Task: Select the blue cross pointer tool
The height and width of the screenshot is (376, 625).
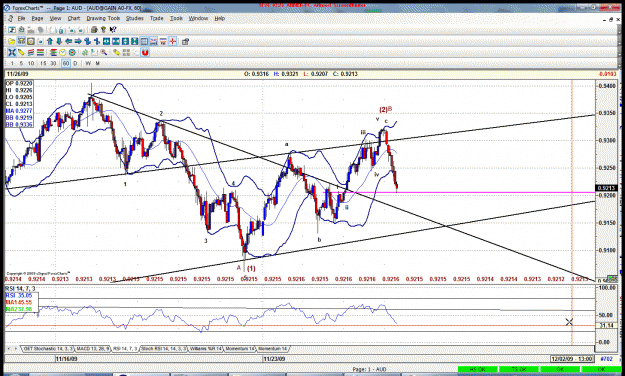Action: [x=12, y=52]
